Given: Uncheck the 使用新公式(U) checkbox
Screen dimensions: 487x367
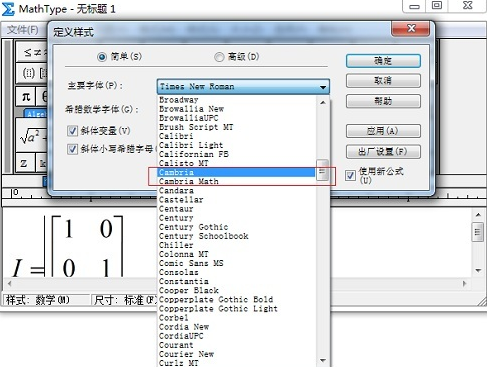Looking at the screenshot, I should (x=350, y=175).
